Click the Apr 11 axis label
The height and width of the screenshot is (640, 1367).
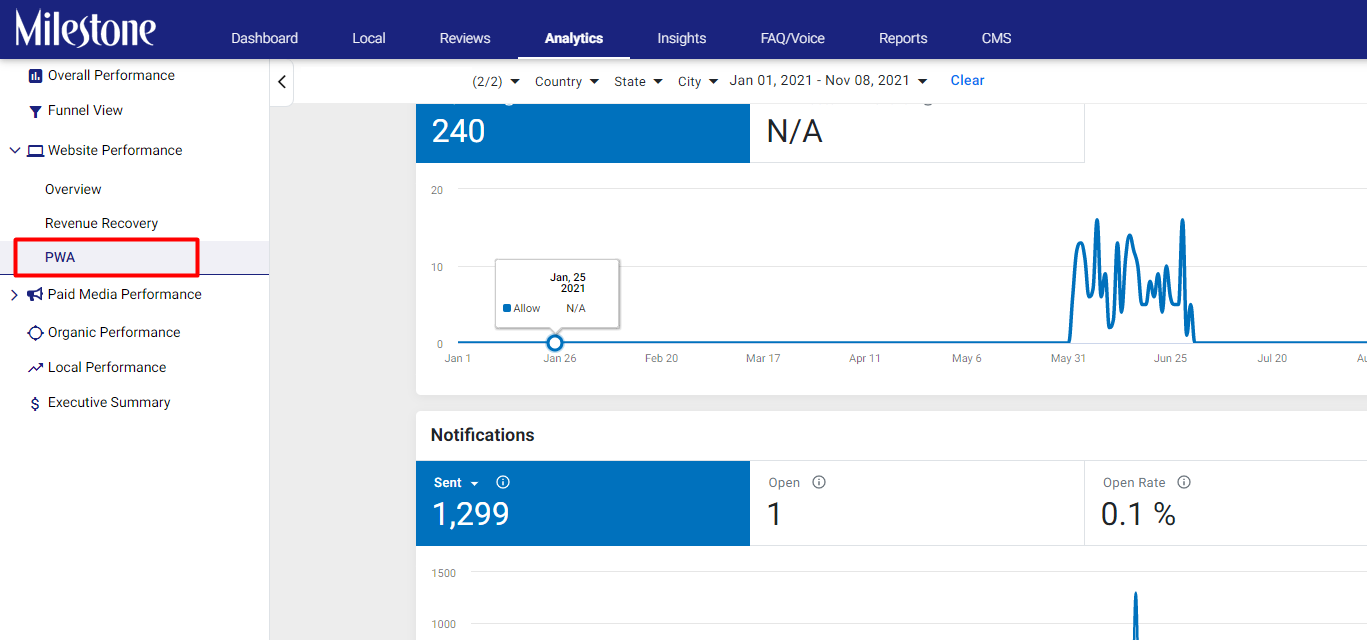tap(865, 358)
